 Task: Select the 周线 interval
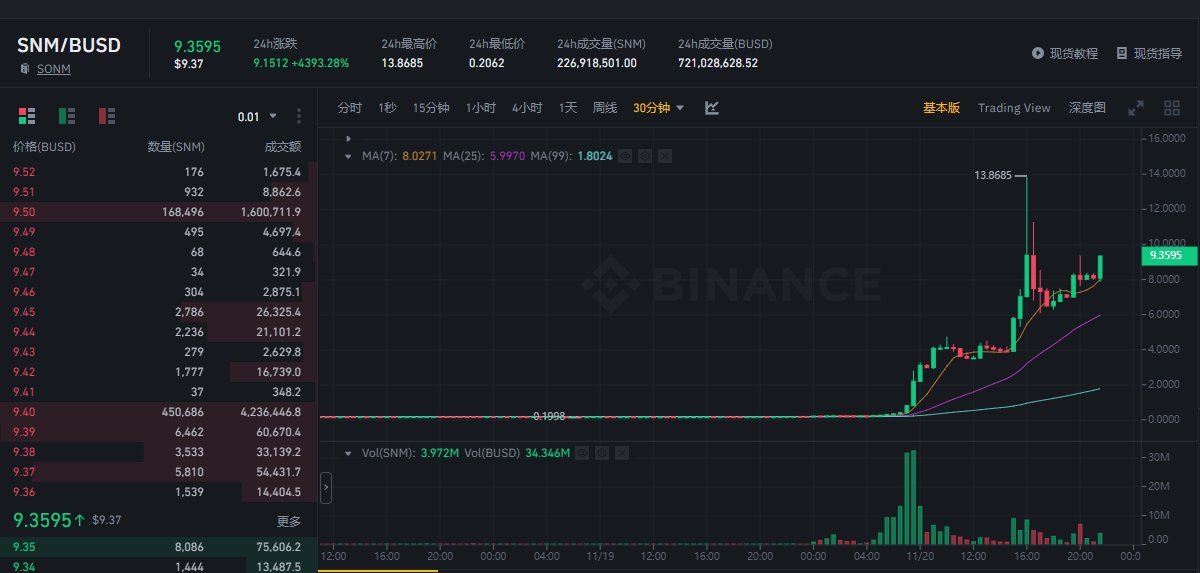605,108
